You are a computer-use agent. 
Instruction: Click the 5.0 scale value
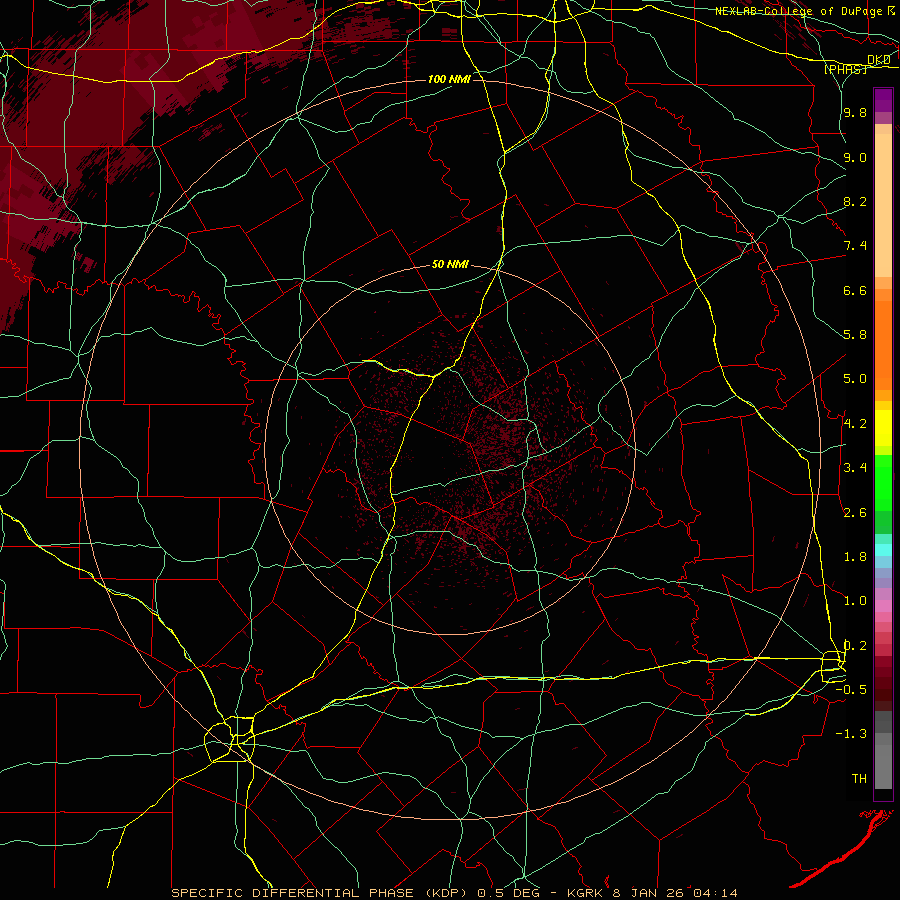click(855, 379)
